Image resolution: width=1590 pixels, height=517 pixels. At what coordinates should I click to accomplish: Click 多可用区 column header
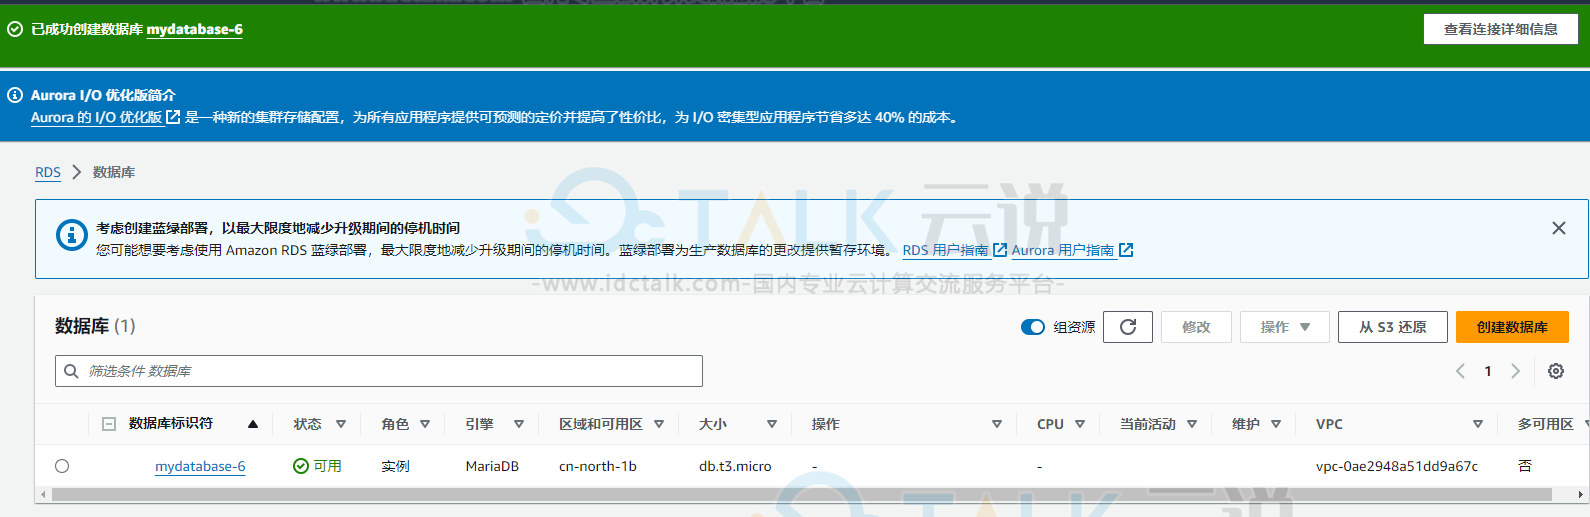point(1545,424)
